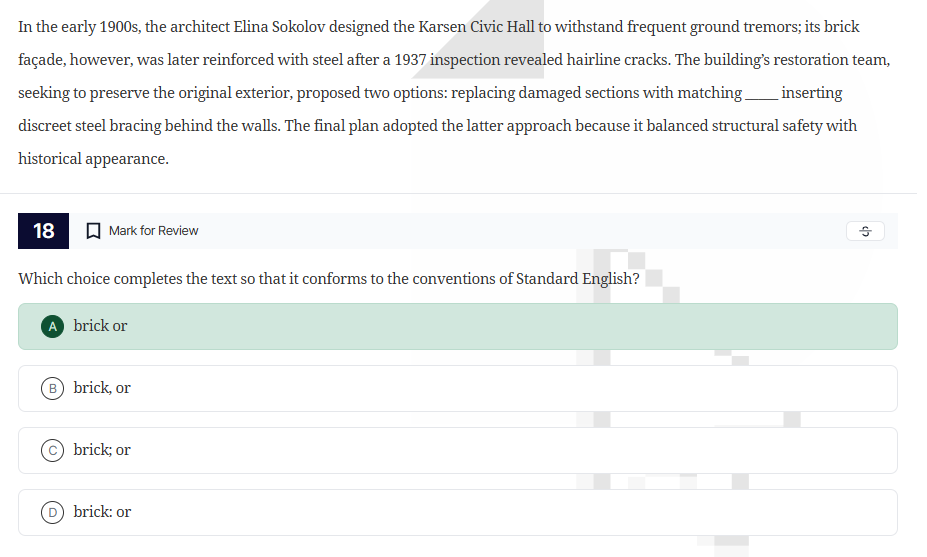Click the year "1937" in the passage
This screenshot has width=927, height=557.
[411, 60]
